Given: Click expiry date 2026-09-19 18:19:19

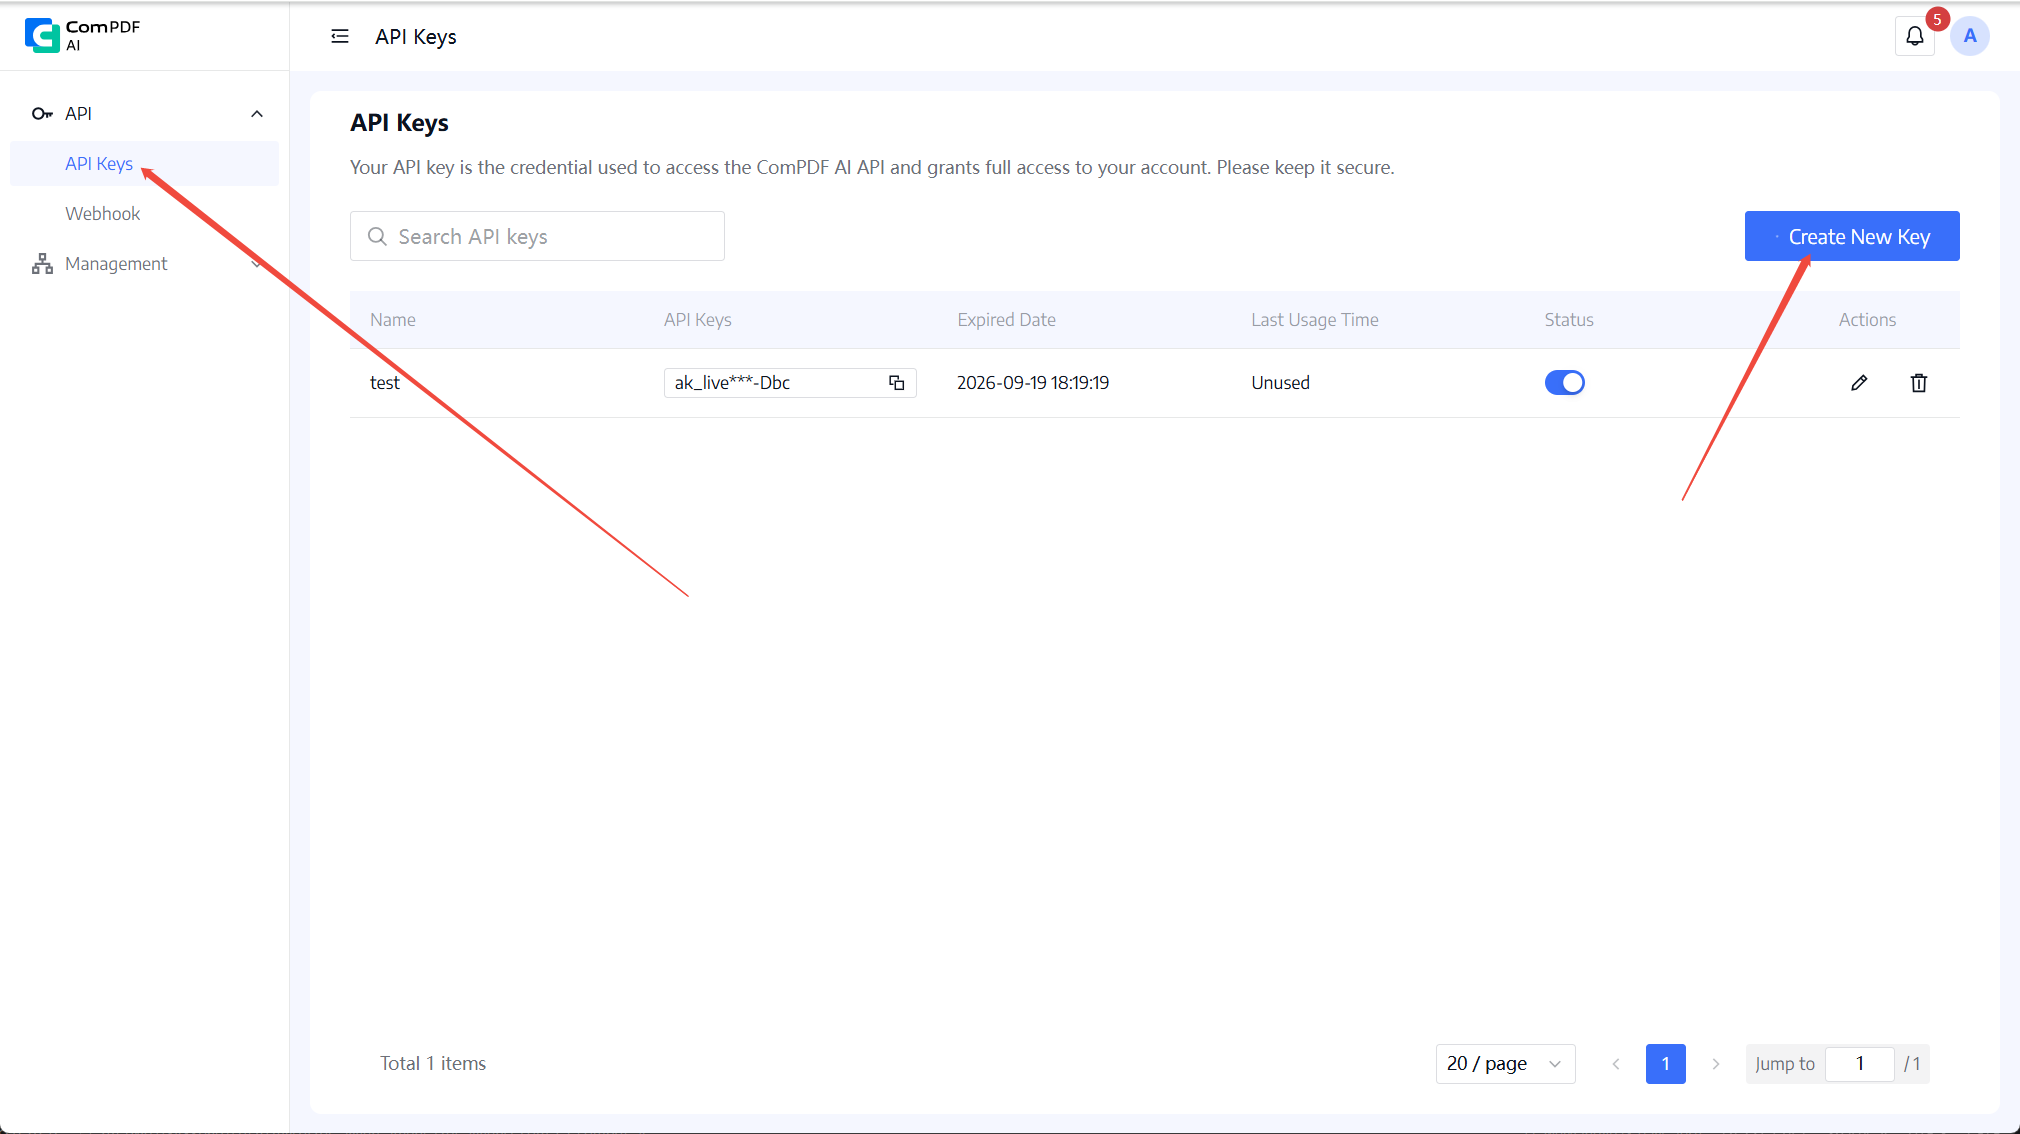Looking at the screenshot, I should pyautogui.click(x=1033, y=383).
